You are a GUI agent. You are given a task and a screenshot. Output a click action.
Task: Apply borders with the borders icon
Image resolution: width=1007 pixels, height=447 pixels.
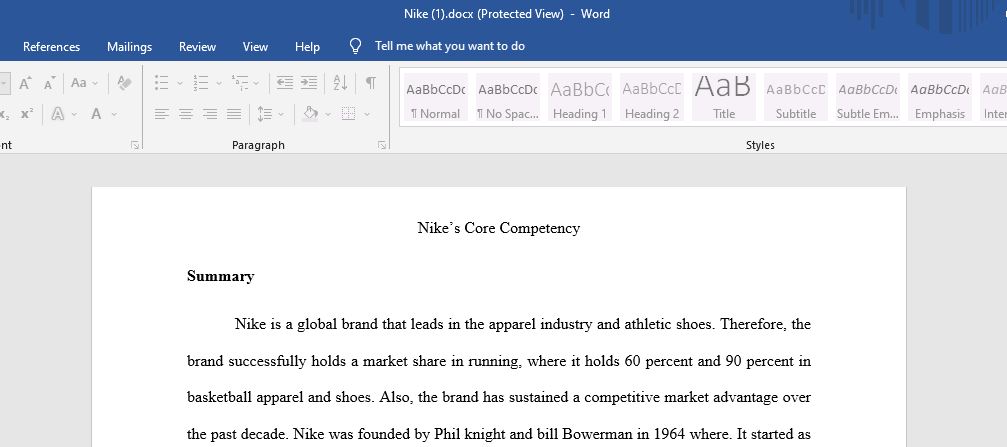tap(349, 114)
